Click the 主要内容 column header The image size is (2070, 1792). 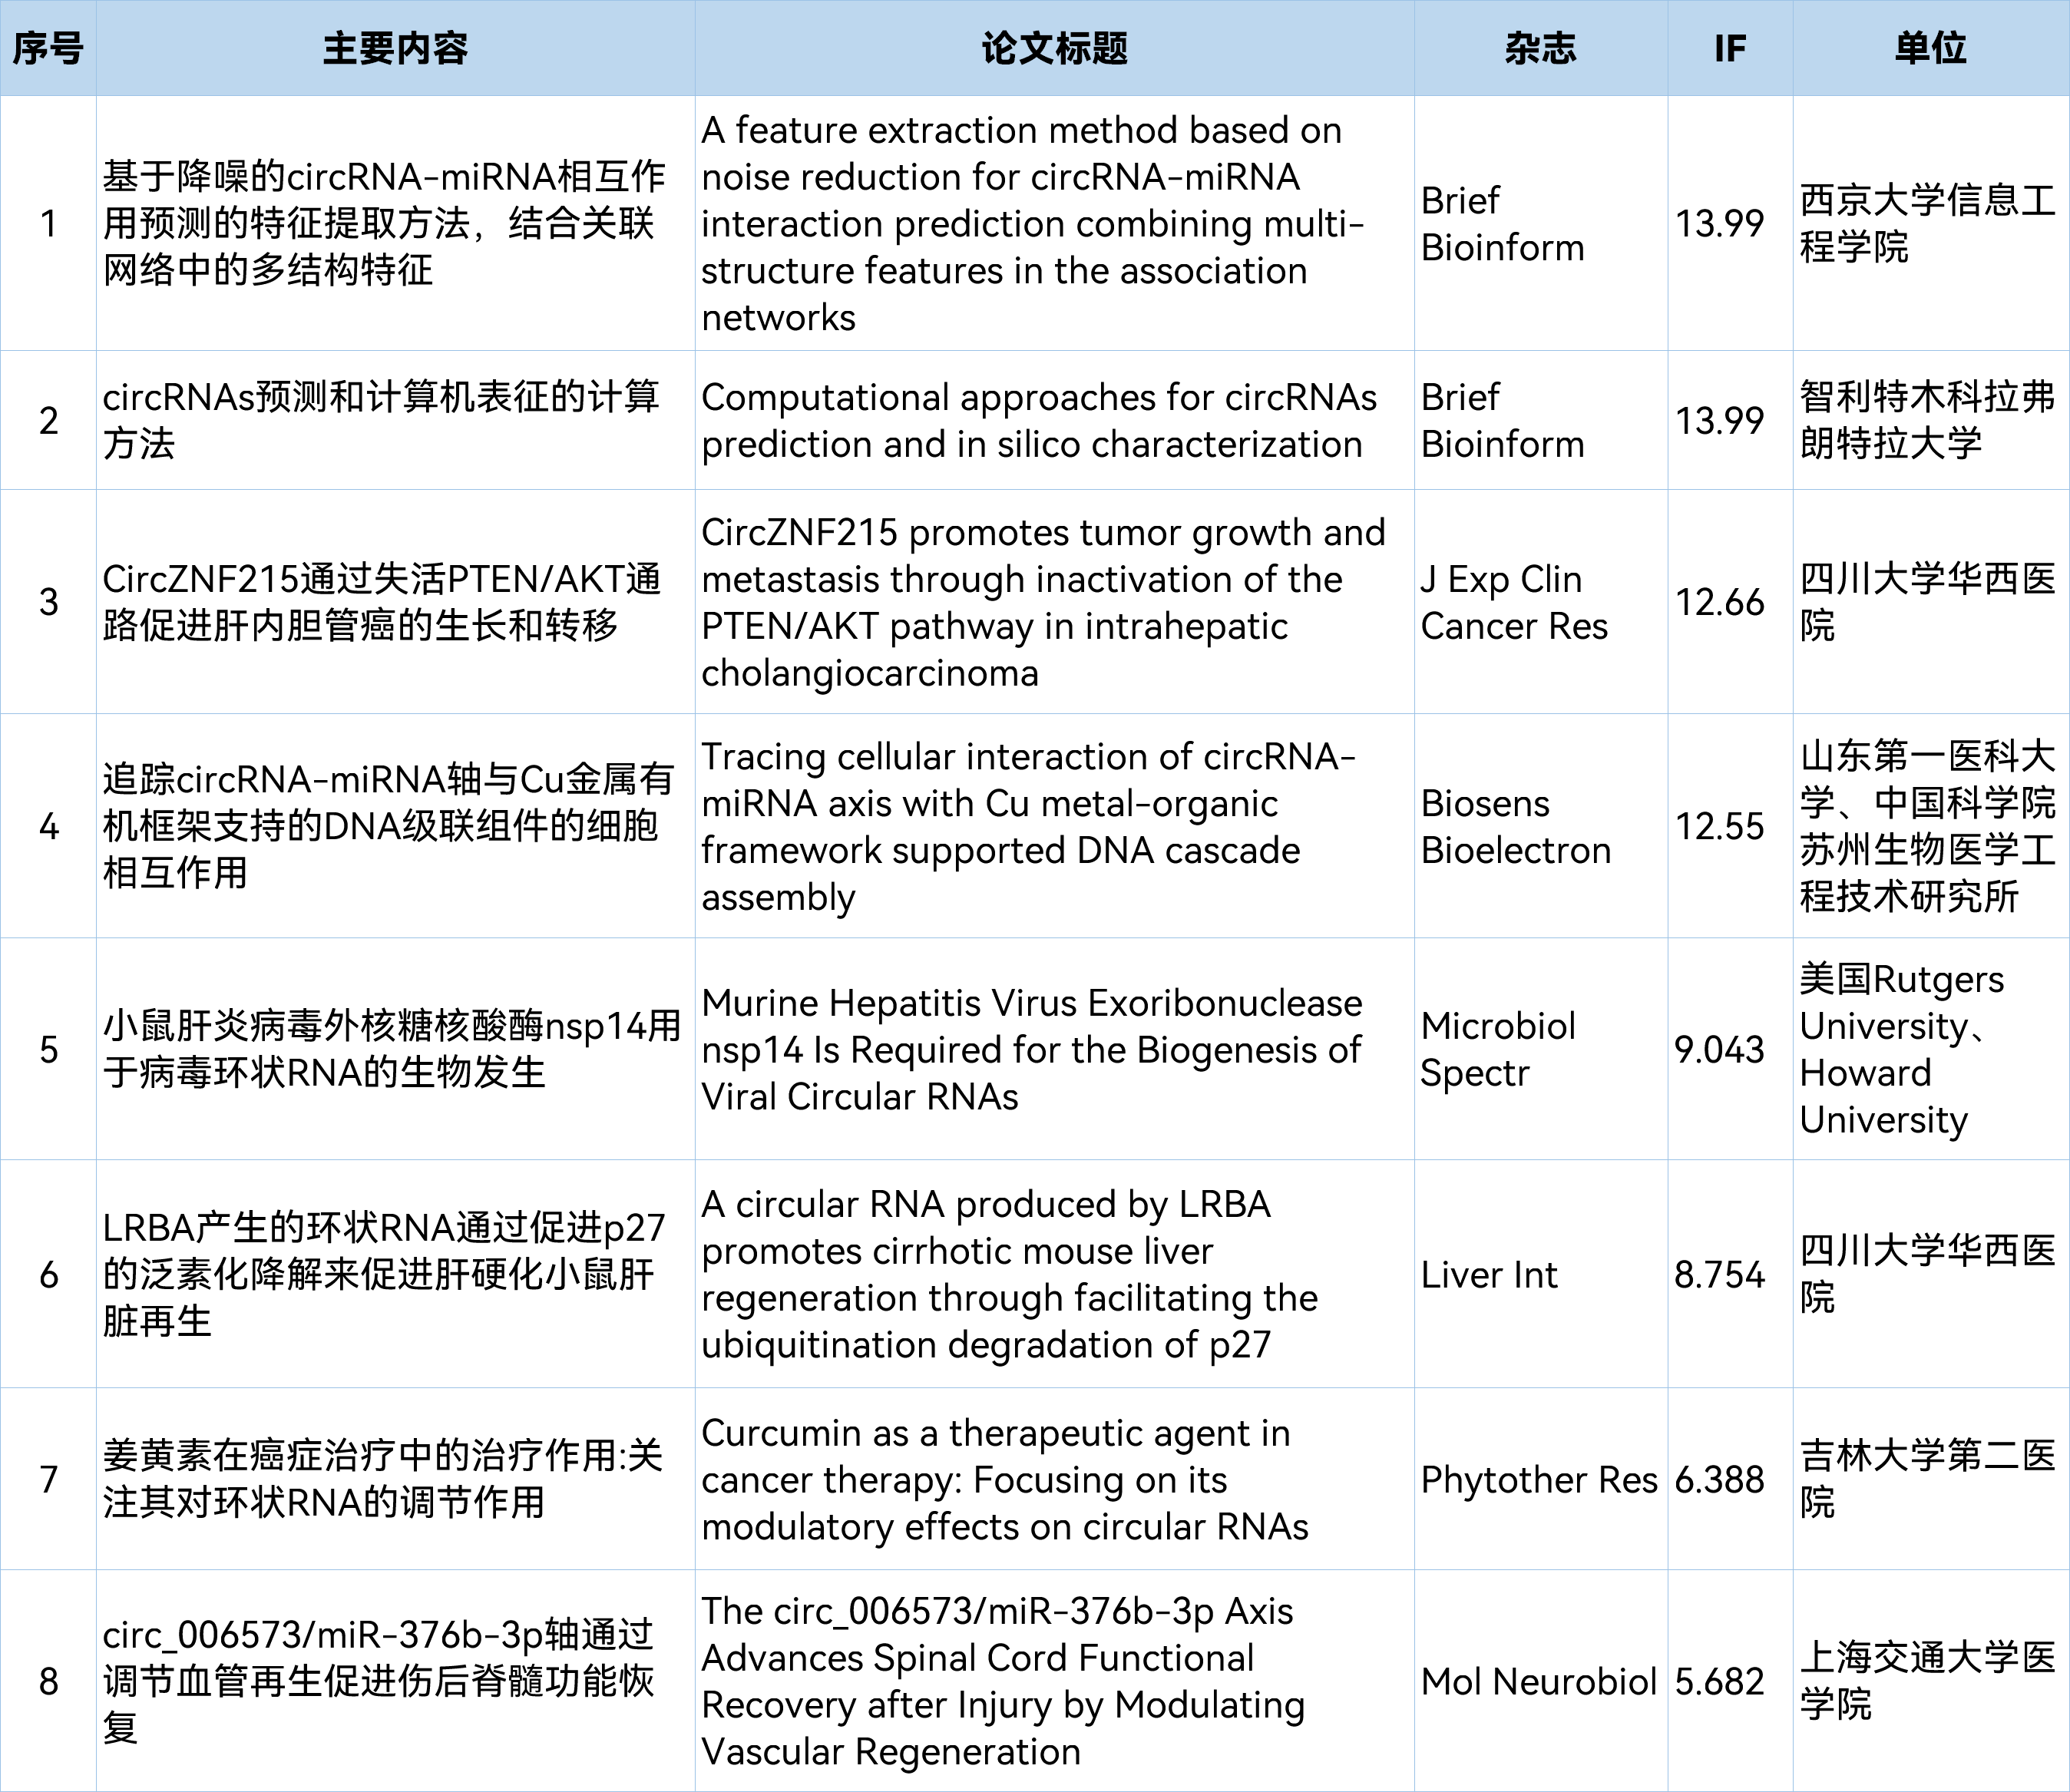click(x=395, y=48)
